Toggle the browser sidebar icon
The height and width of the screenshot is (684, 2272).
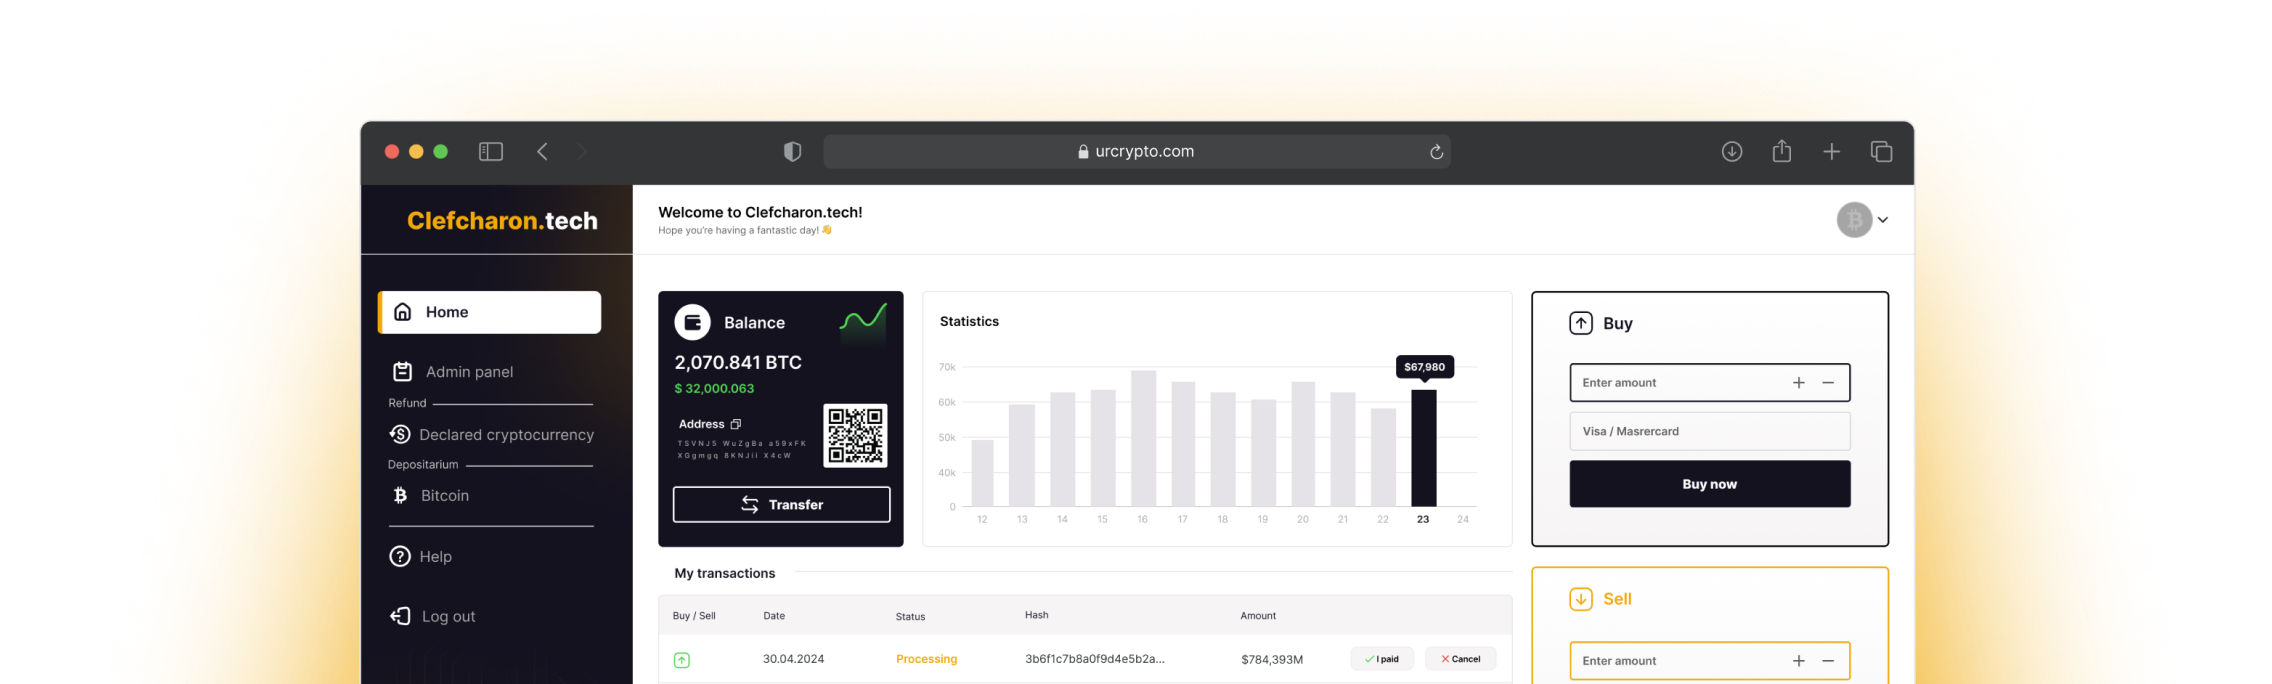pyautogui.click(x=490, y=152)
